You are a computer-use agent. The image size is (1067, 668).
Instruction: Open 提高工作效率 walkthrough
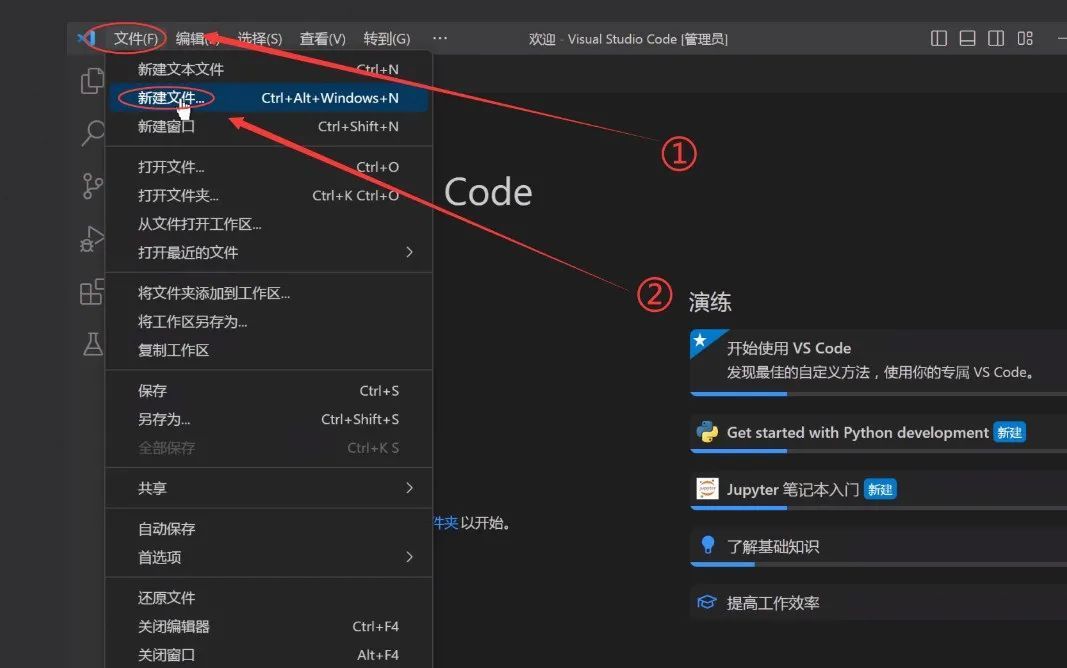(x=879, y=603)
